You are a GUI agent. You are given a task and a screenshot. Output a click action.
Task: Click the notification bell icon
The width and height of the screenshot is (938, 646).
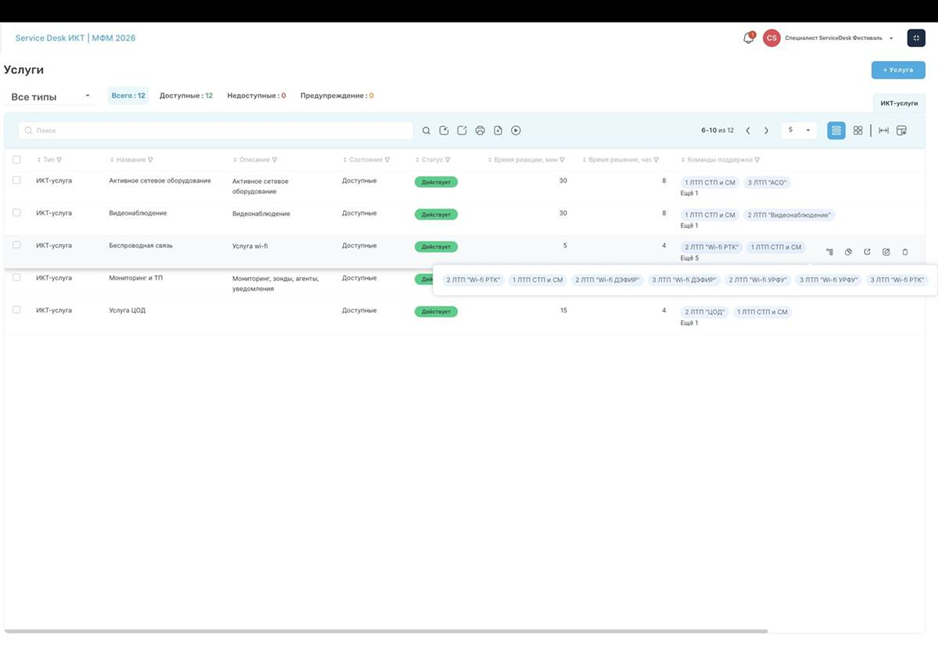[x=748, y=38]
